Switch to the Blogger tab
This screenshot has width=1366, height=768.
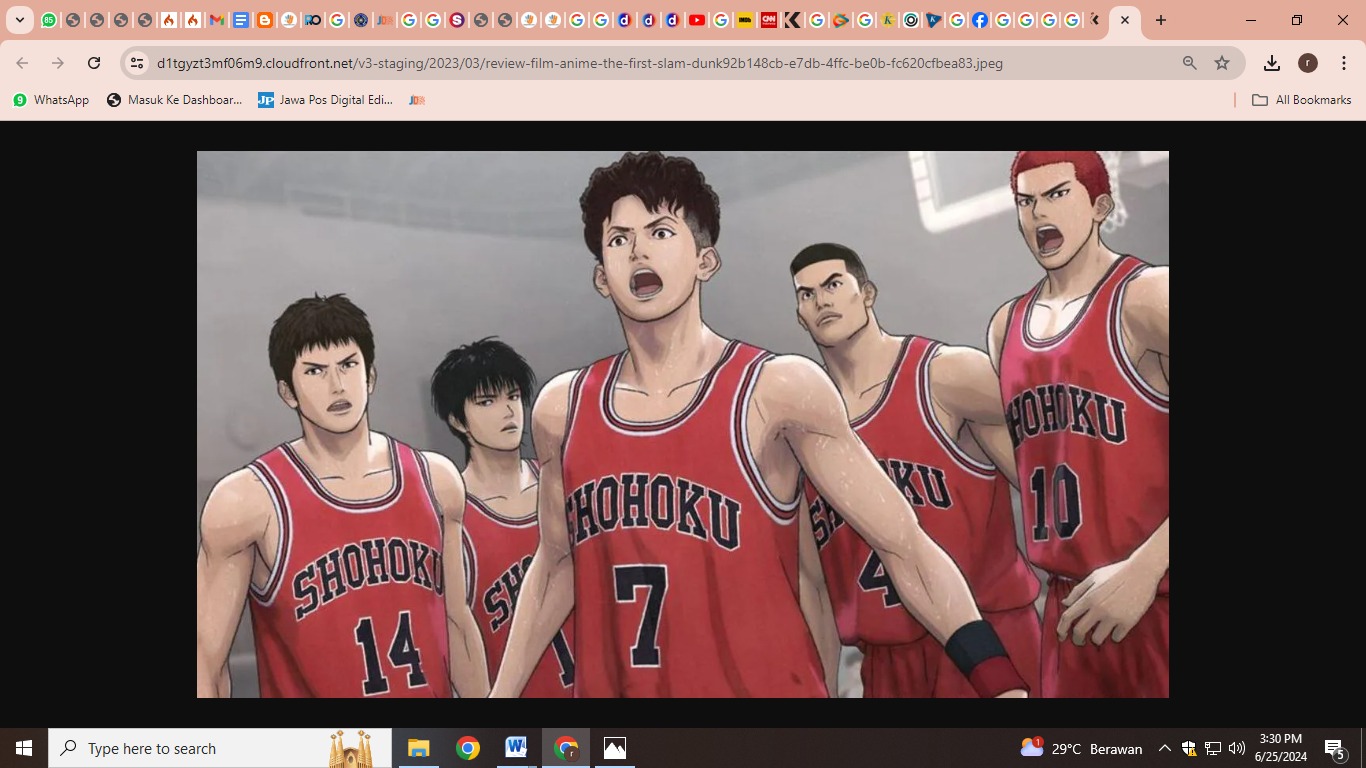264,20
